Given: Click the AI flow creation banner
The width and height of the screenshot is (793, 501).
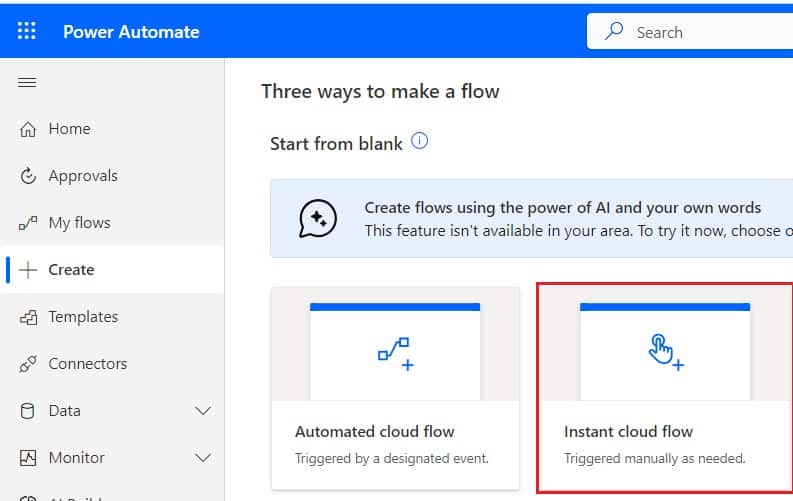Looking at the screenshot, I should click(x=532, y=218).
